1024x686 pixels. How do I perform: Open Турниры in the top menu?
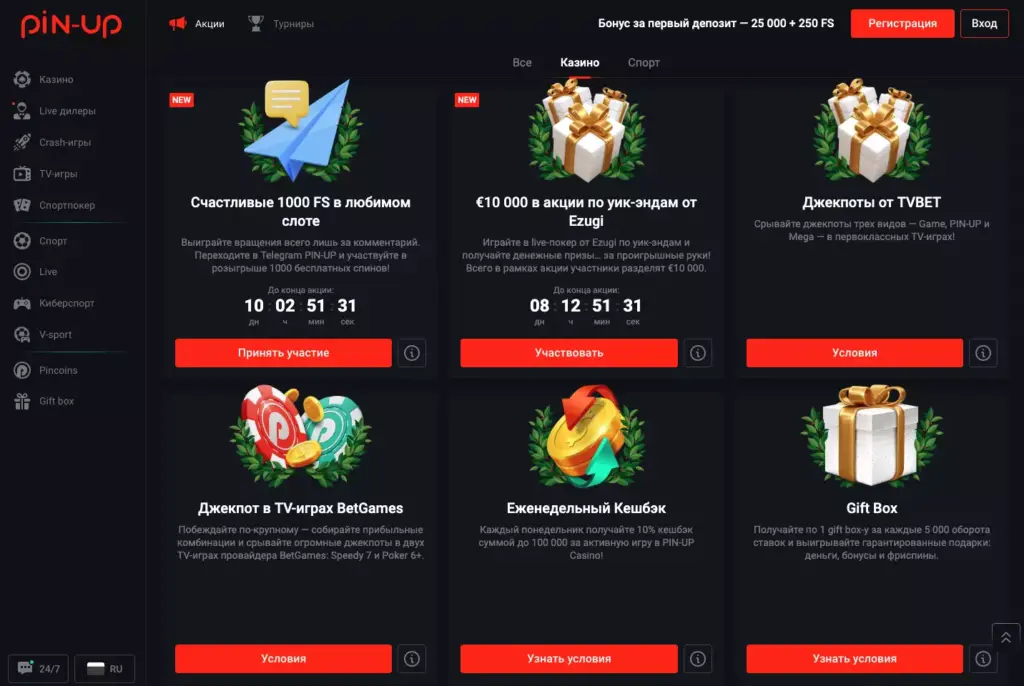click(x=281, y=24)
